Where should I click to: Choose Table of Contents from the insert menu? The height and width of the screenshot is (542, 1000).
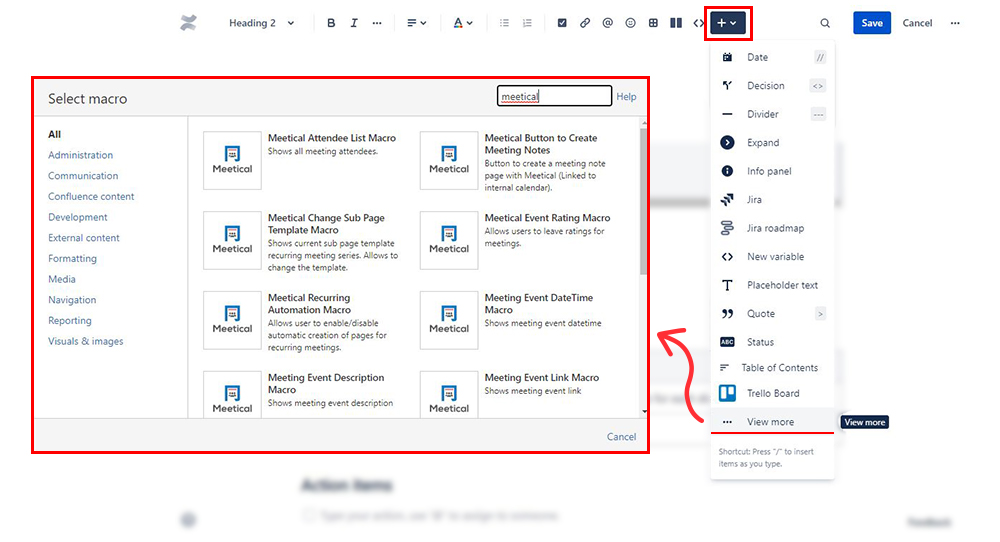[772, 368]
